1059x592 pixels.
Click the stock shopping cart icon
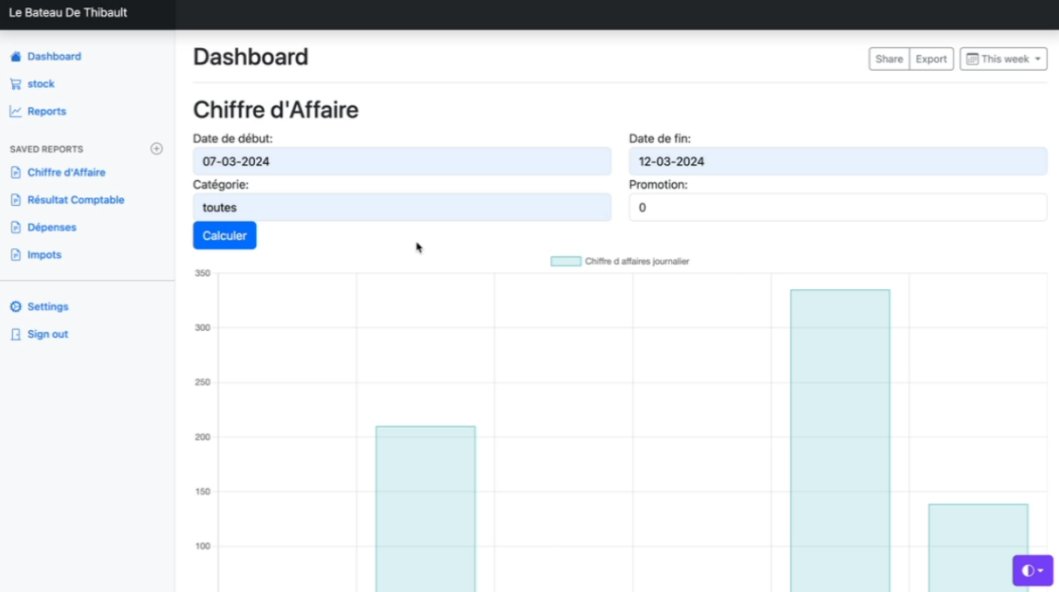point(15,84)
